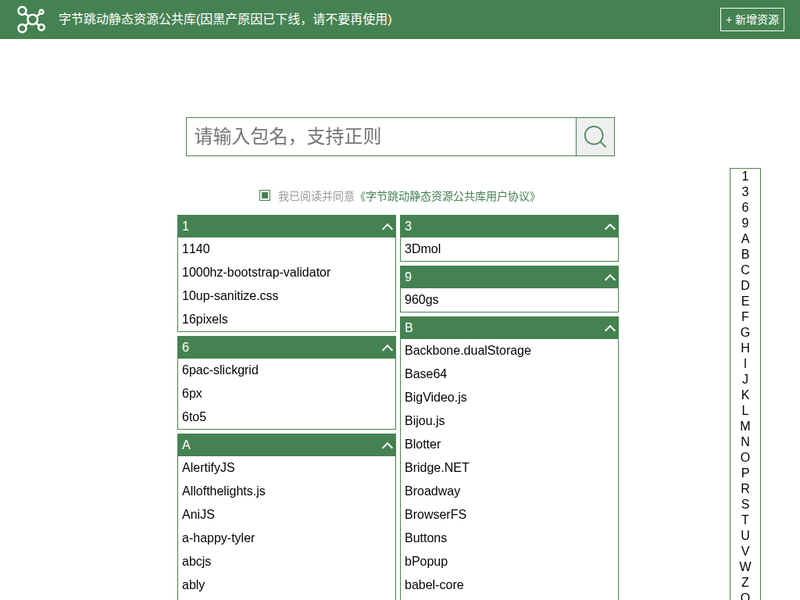800x600 pixels.
Task: Jump to index 3 in sidebar
Action: 745,192
